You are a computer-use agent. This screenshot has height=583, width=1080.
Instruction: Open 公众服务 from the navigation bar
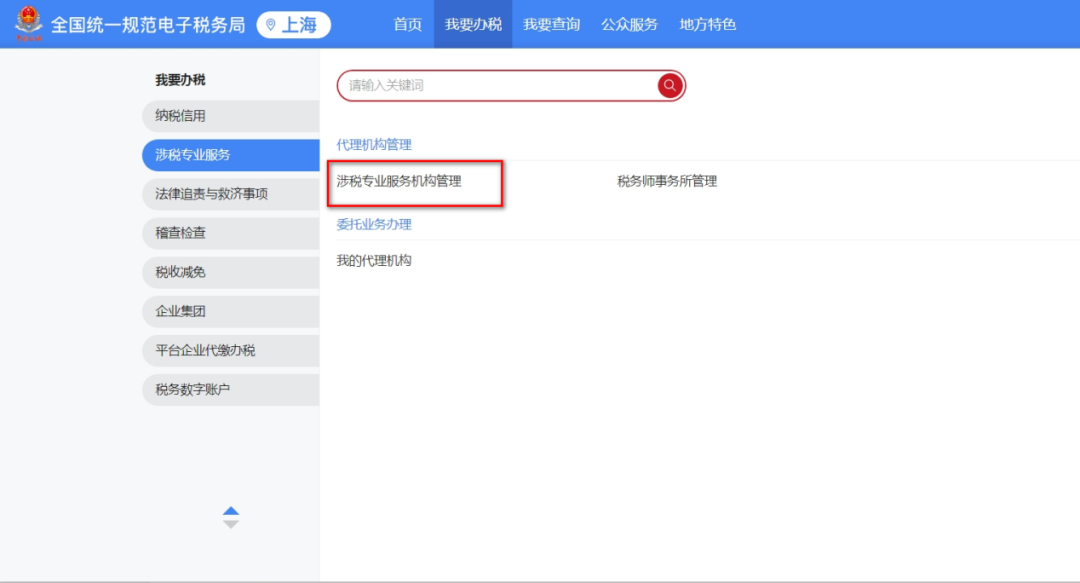pos(628,24)
